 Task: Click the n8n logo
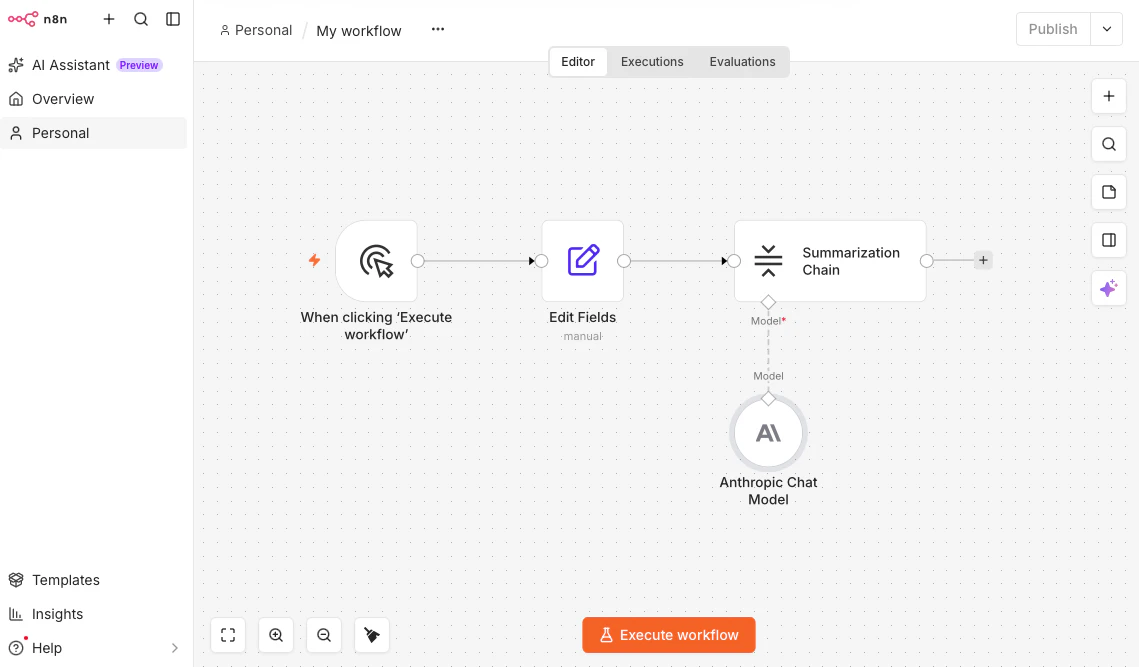37,19
